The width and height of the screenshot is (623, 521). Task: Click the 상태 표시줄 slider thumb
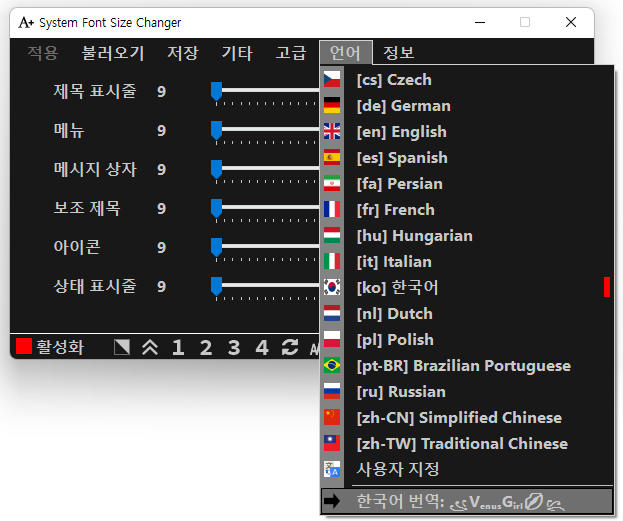(217, 286)
